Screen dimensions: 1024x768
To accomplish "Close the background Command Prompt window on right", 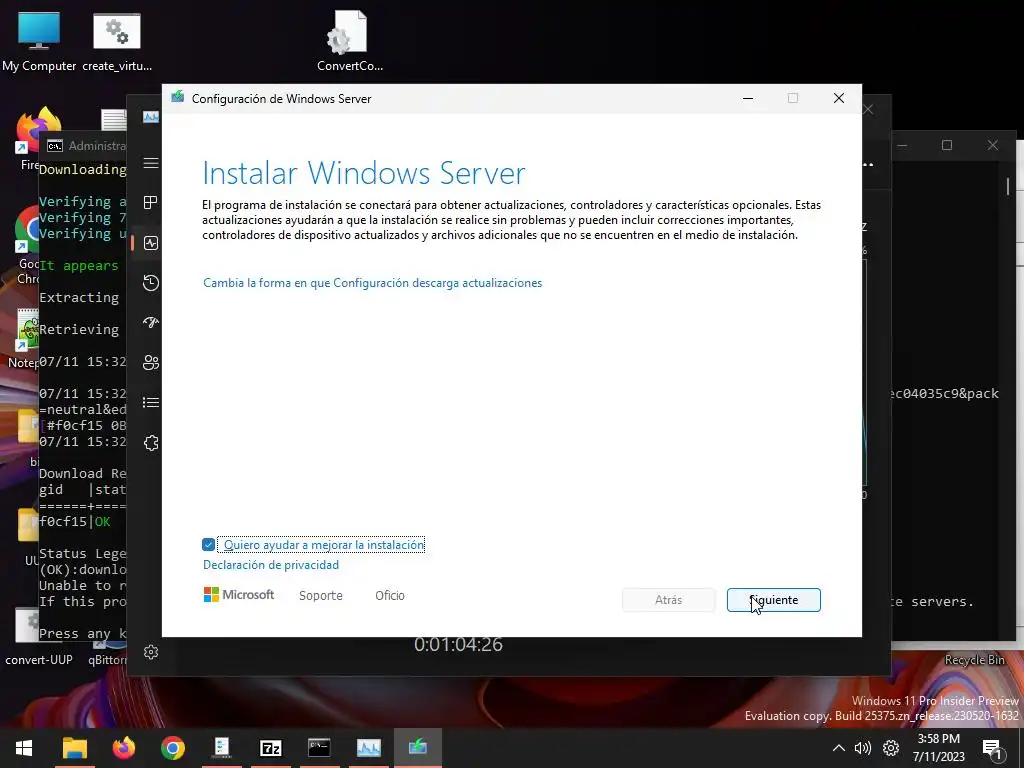I will coord(993,145).
